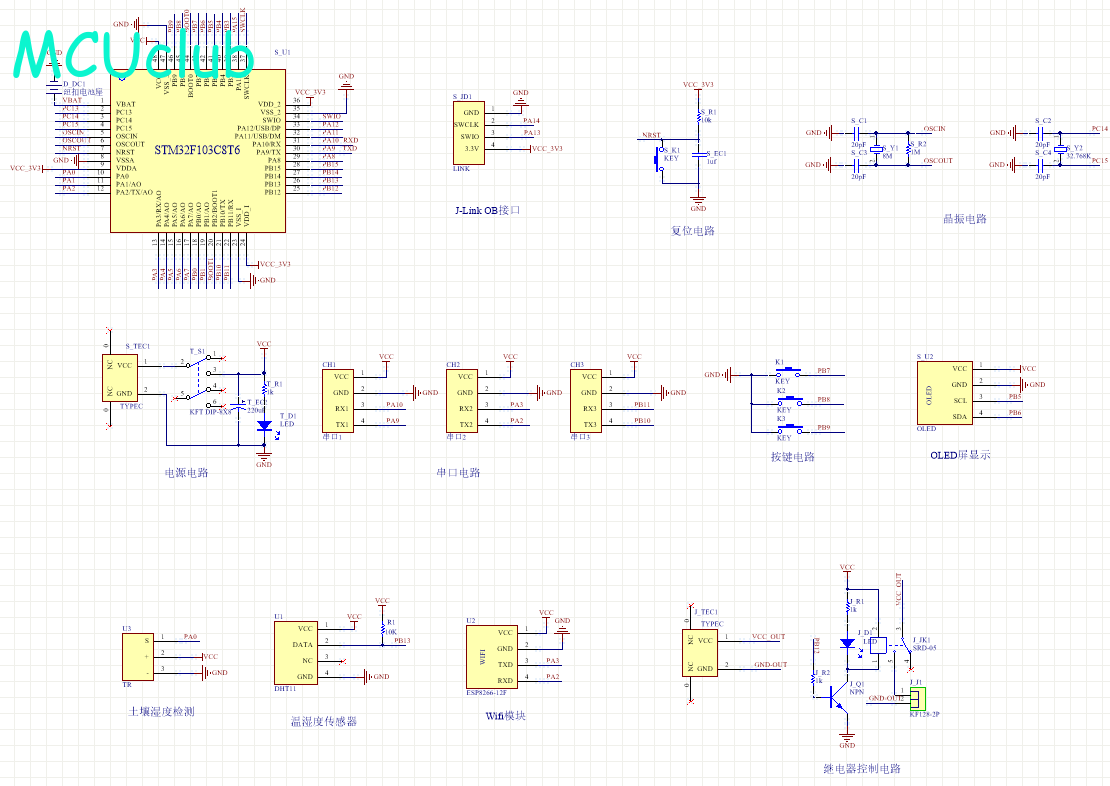Click the VCC_OUT net label on J_TEC1
Viewport: 1110px width, 786px height.
(x=768, y=637)
